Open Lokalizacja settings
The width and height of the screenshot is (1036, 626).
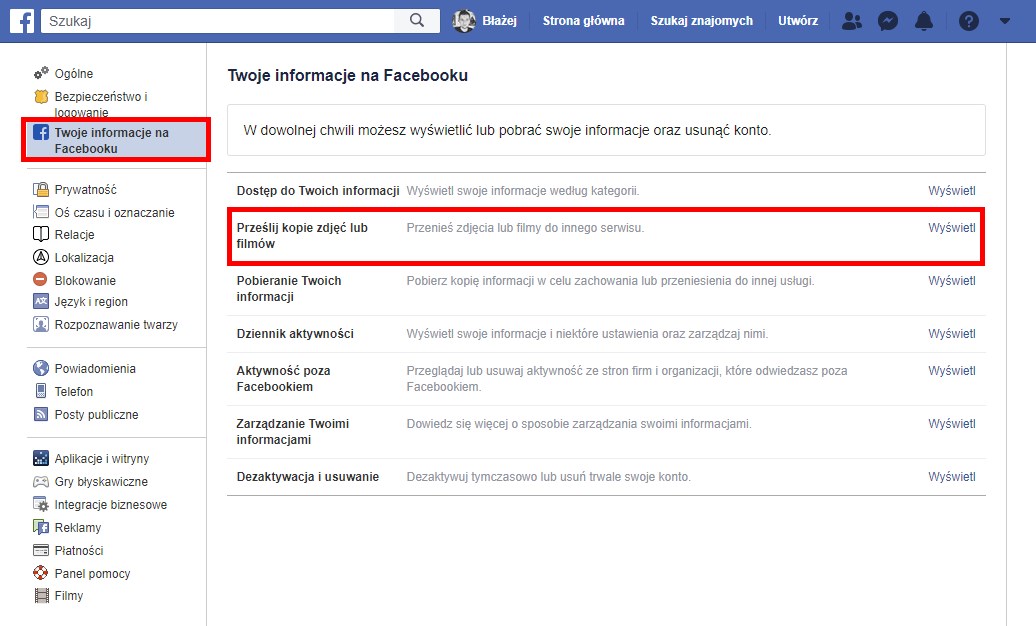85,258
